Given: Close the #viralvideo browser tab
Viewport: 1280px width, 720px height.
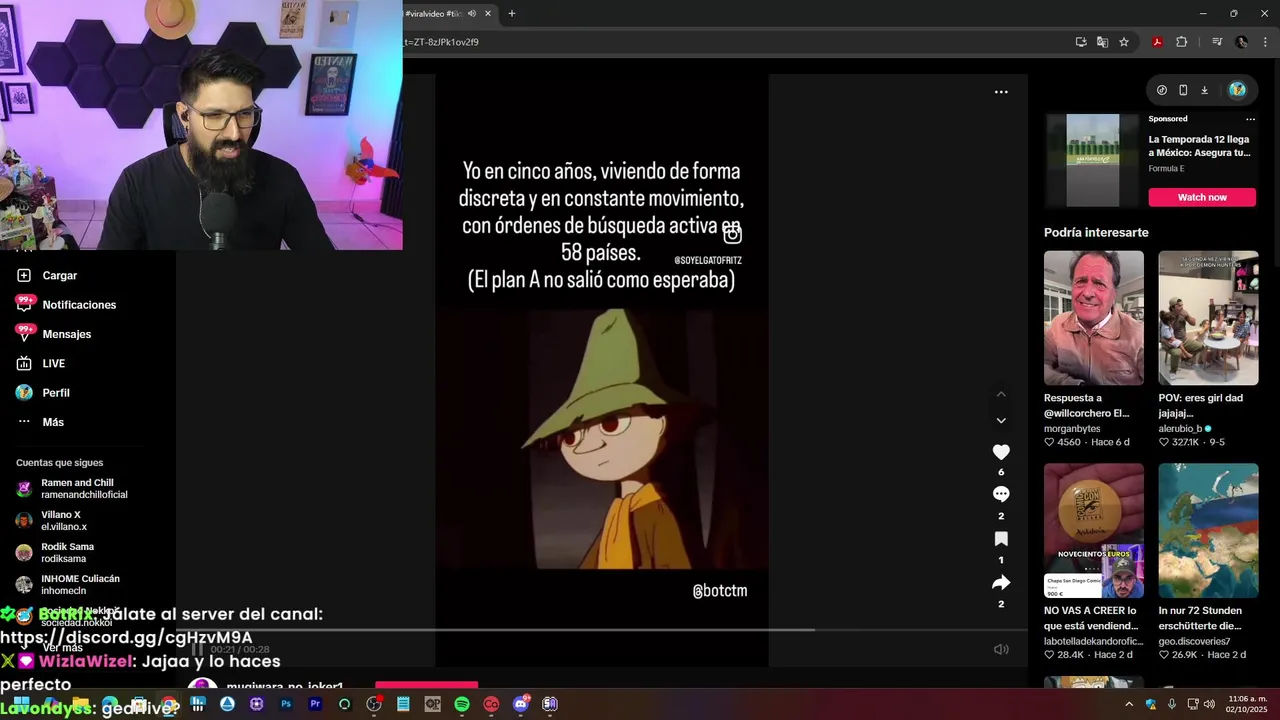Looking at the screenshot, I should tap(488, 14).
